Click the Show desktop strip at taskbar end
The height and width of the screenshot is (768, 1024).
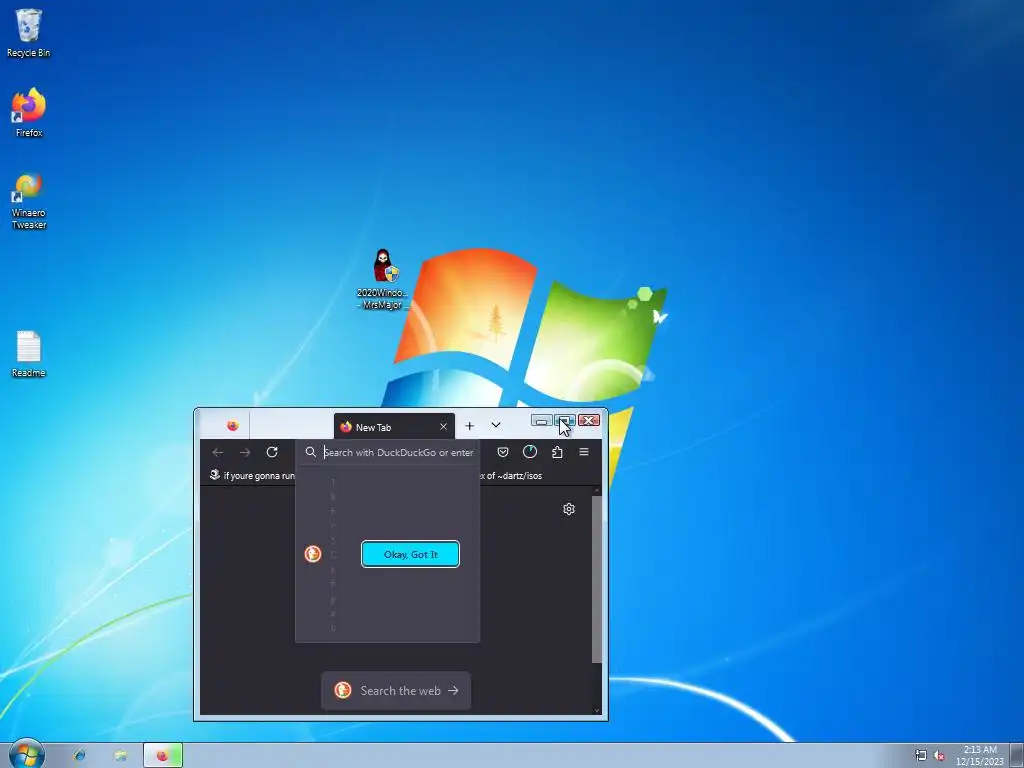[x=1017, y=756]
